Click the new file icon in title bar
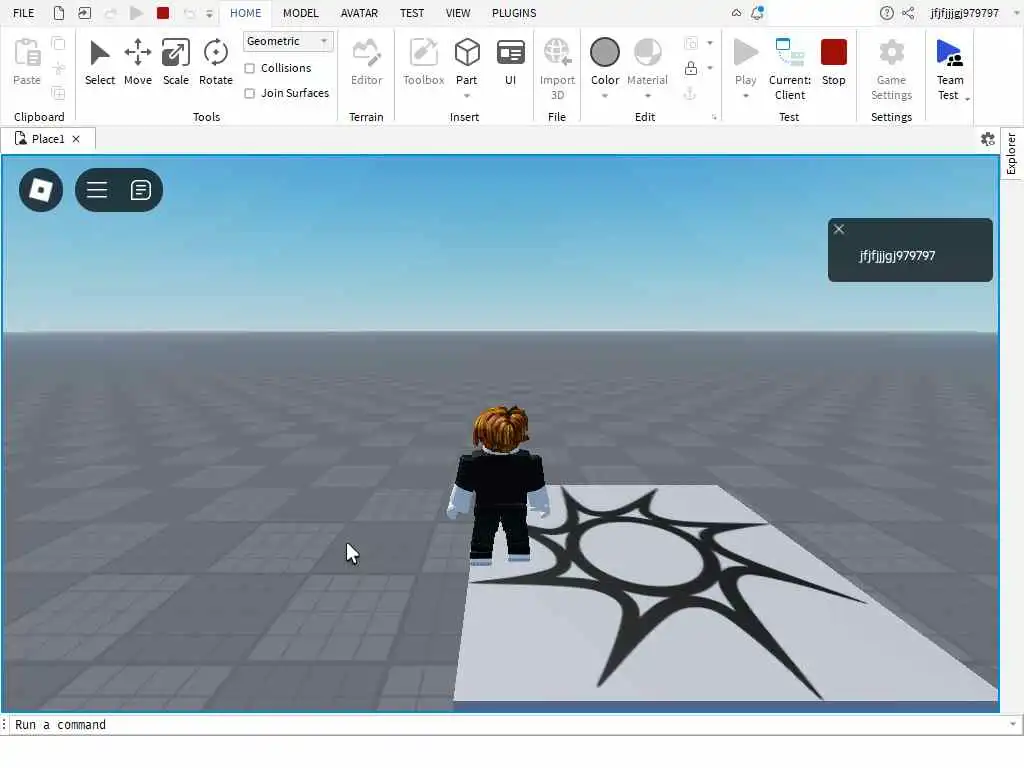Image resolution: width=1024 pixels, height=768 pixels. click(59, 13)
